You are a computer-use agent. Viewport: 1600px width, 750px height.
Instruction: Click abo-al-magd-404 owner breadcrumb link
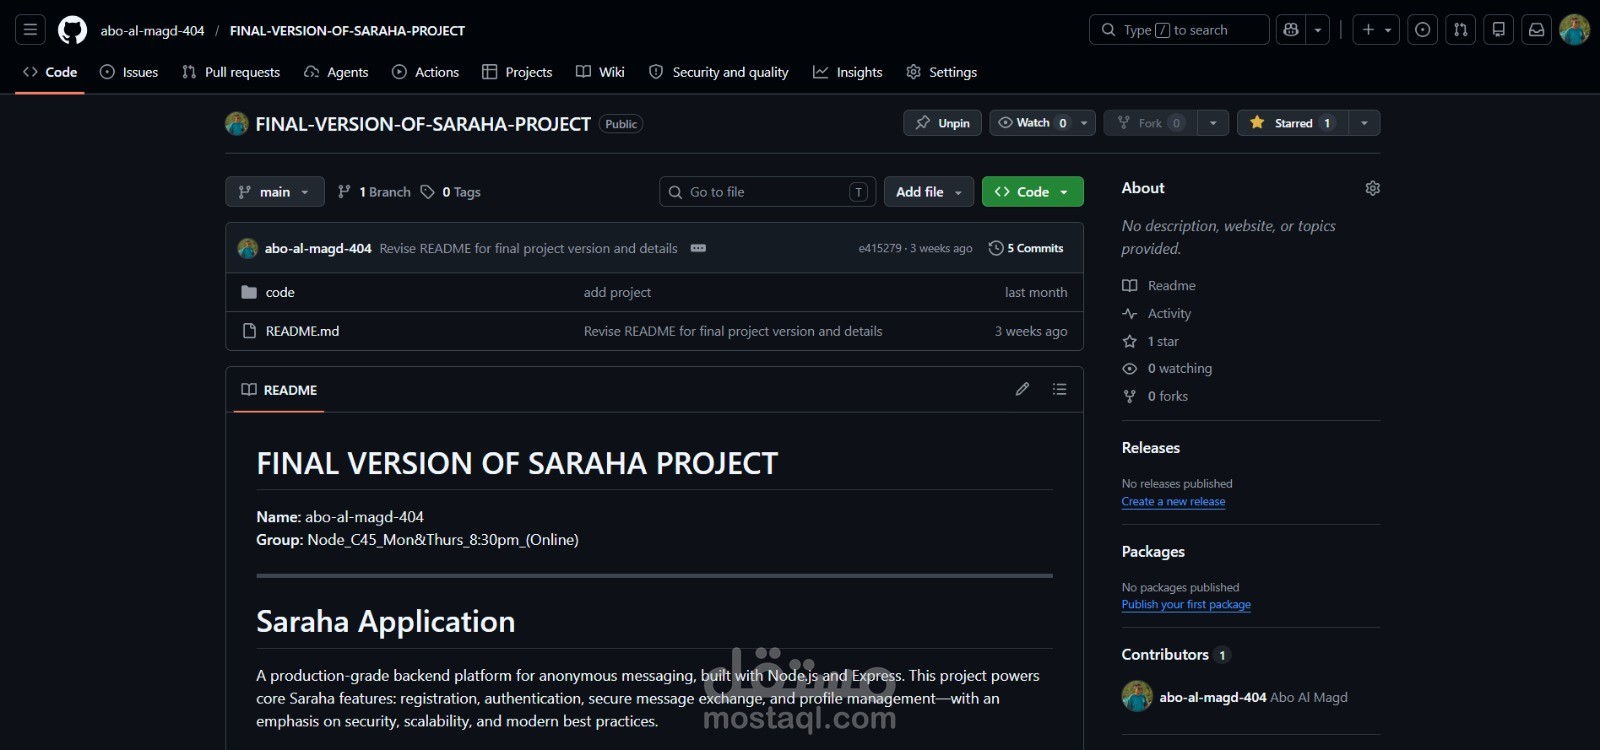coord(152,31)
